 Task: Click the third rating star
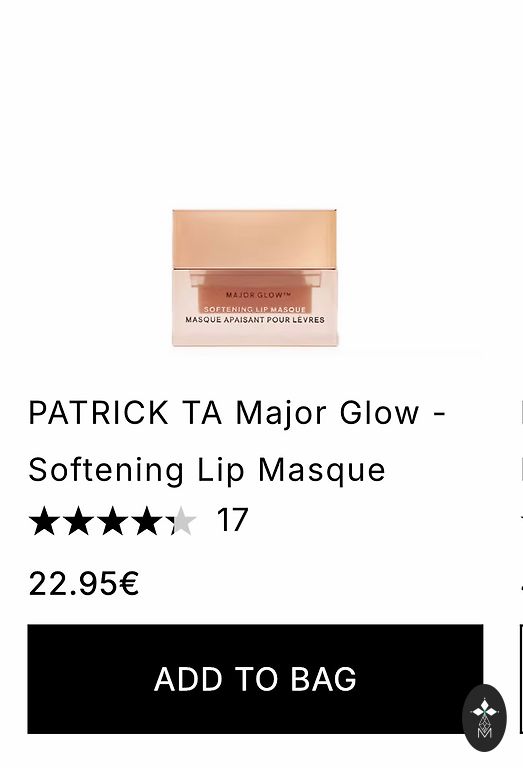click(113, 521)
